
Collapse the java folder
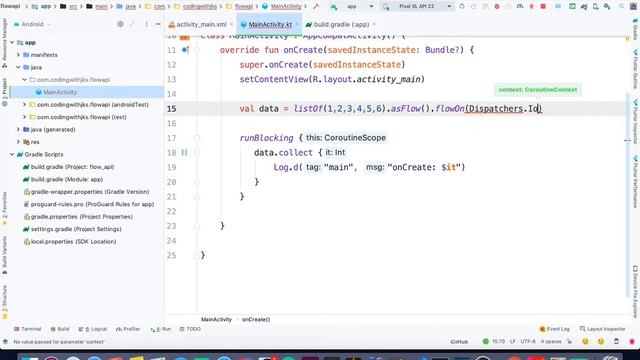click(x=18, y=67)
